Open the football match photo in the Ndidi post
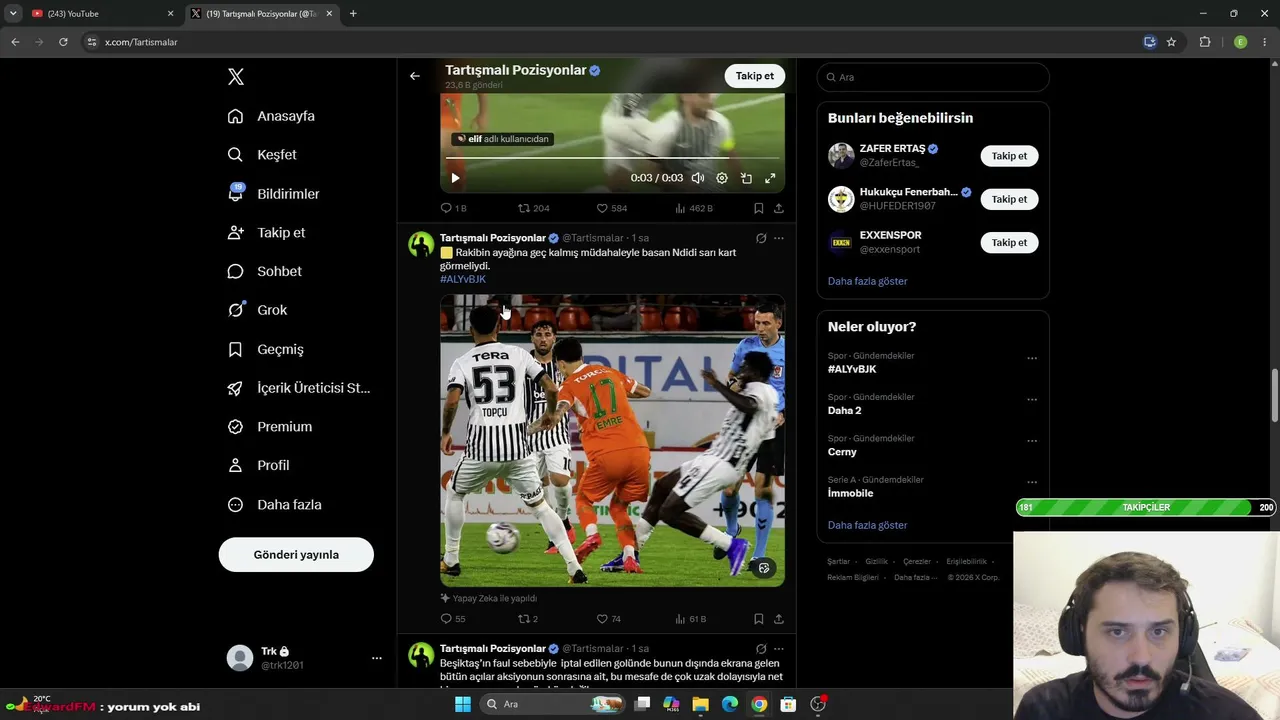This screenshot has height=720, width=1280. (x=612, y=440)
